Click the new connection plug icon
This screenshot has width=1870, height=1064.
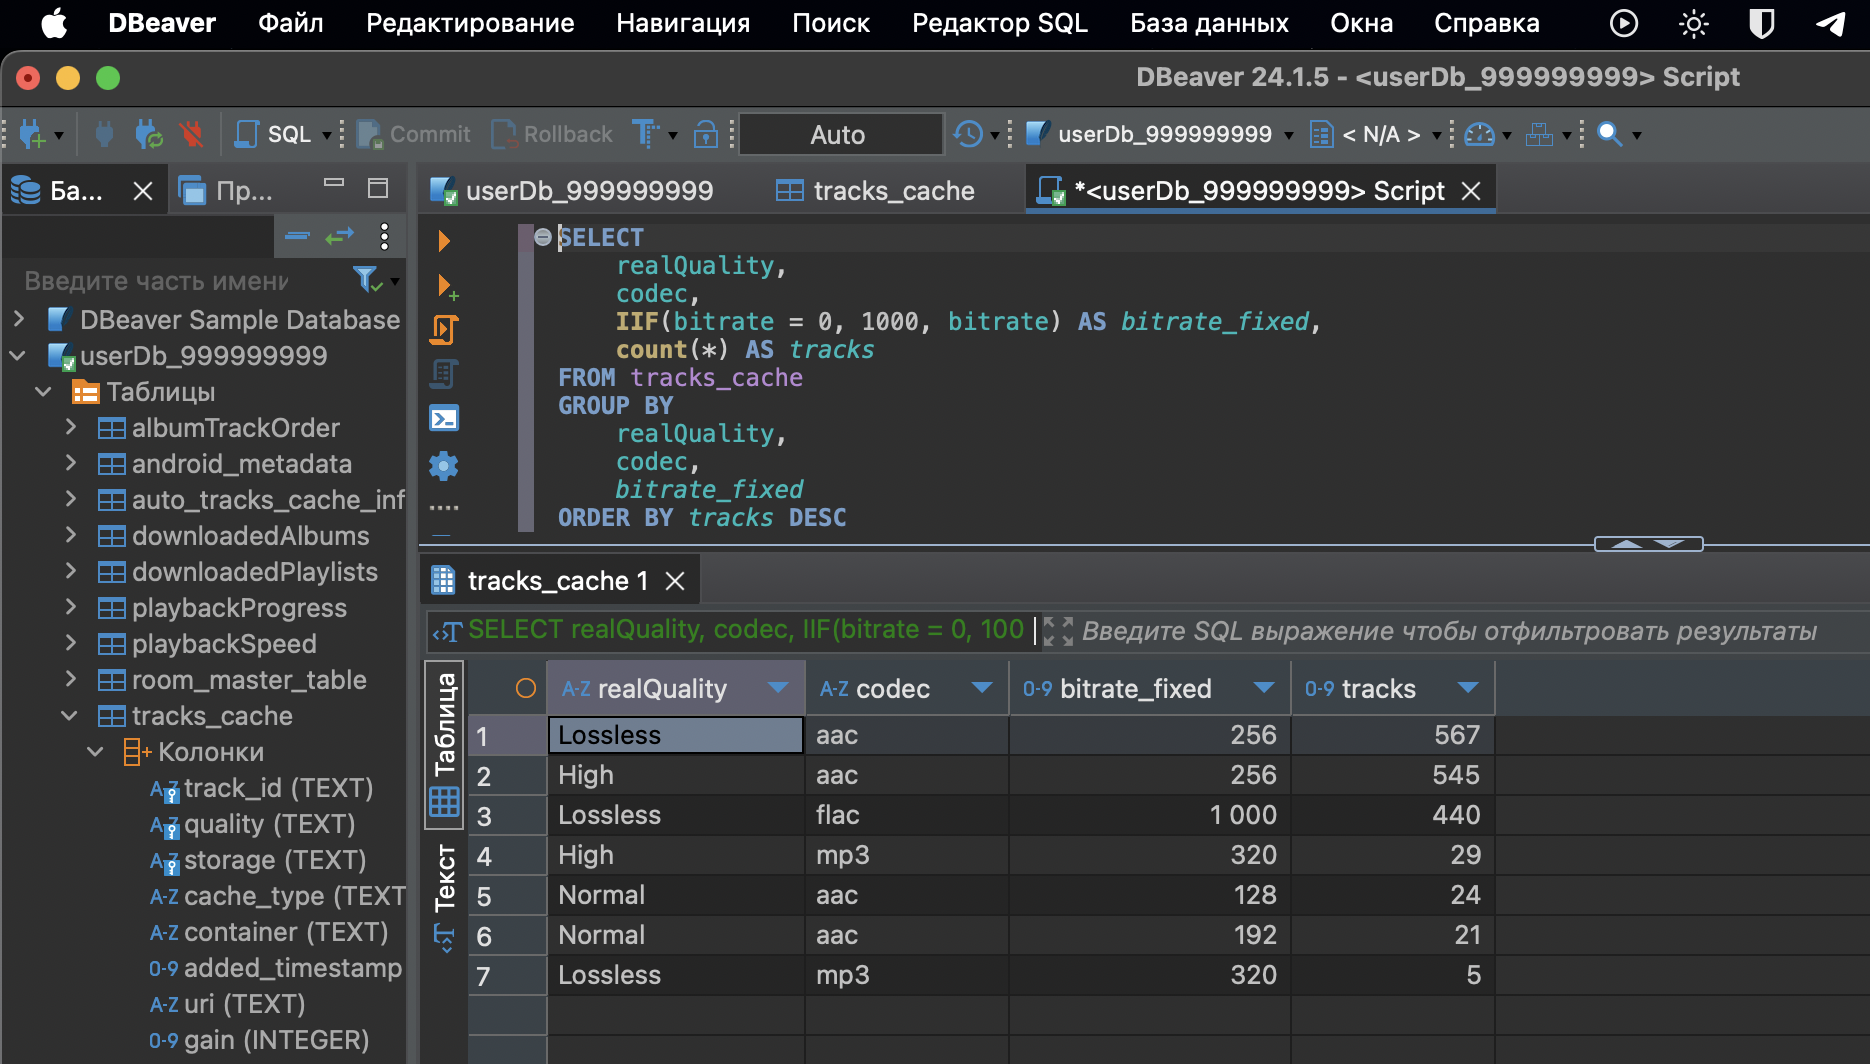(x=32, y=134)
